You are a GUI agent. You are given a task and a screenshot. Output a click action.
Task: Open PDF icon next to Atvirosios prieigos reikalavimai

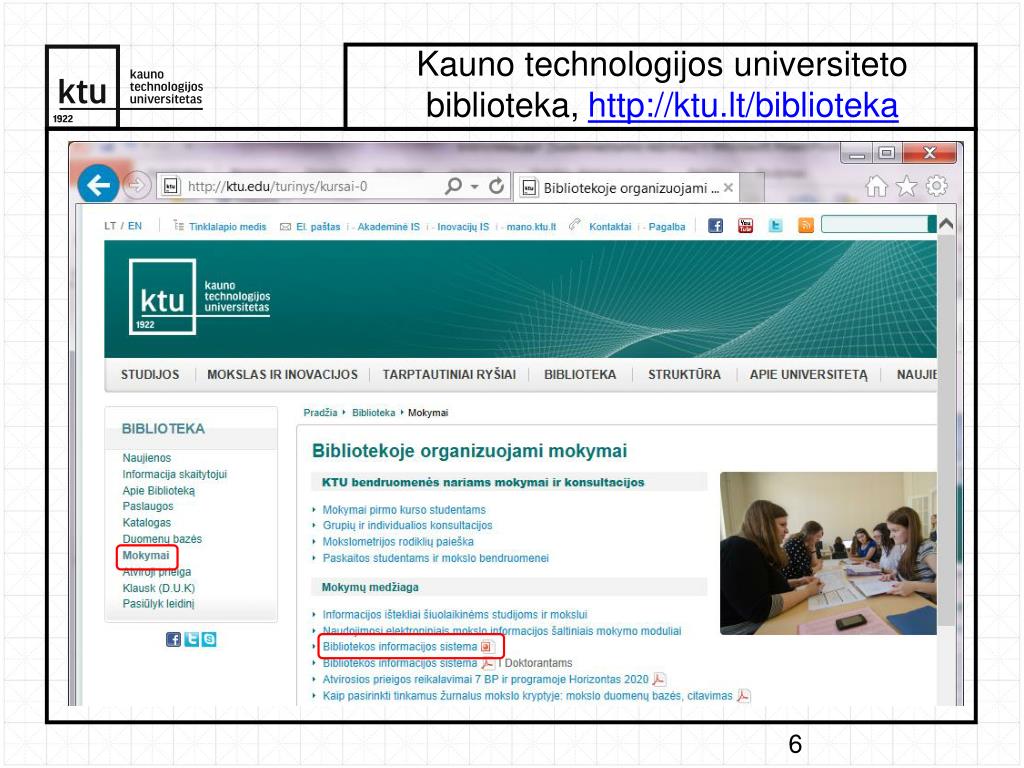[x=659, y=680]
